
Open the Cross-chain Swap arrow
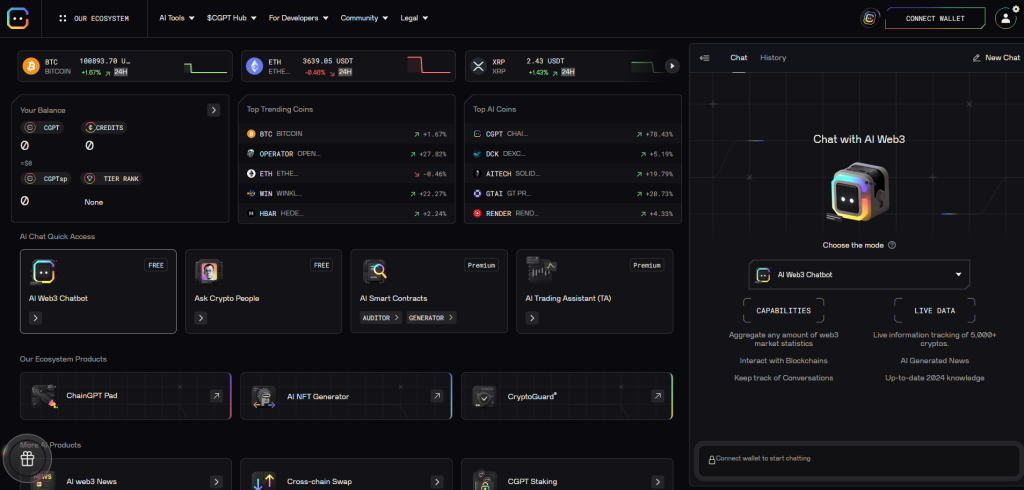(437, 482)
